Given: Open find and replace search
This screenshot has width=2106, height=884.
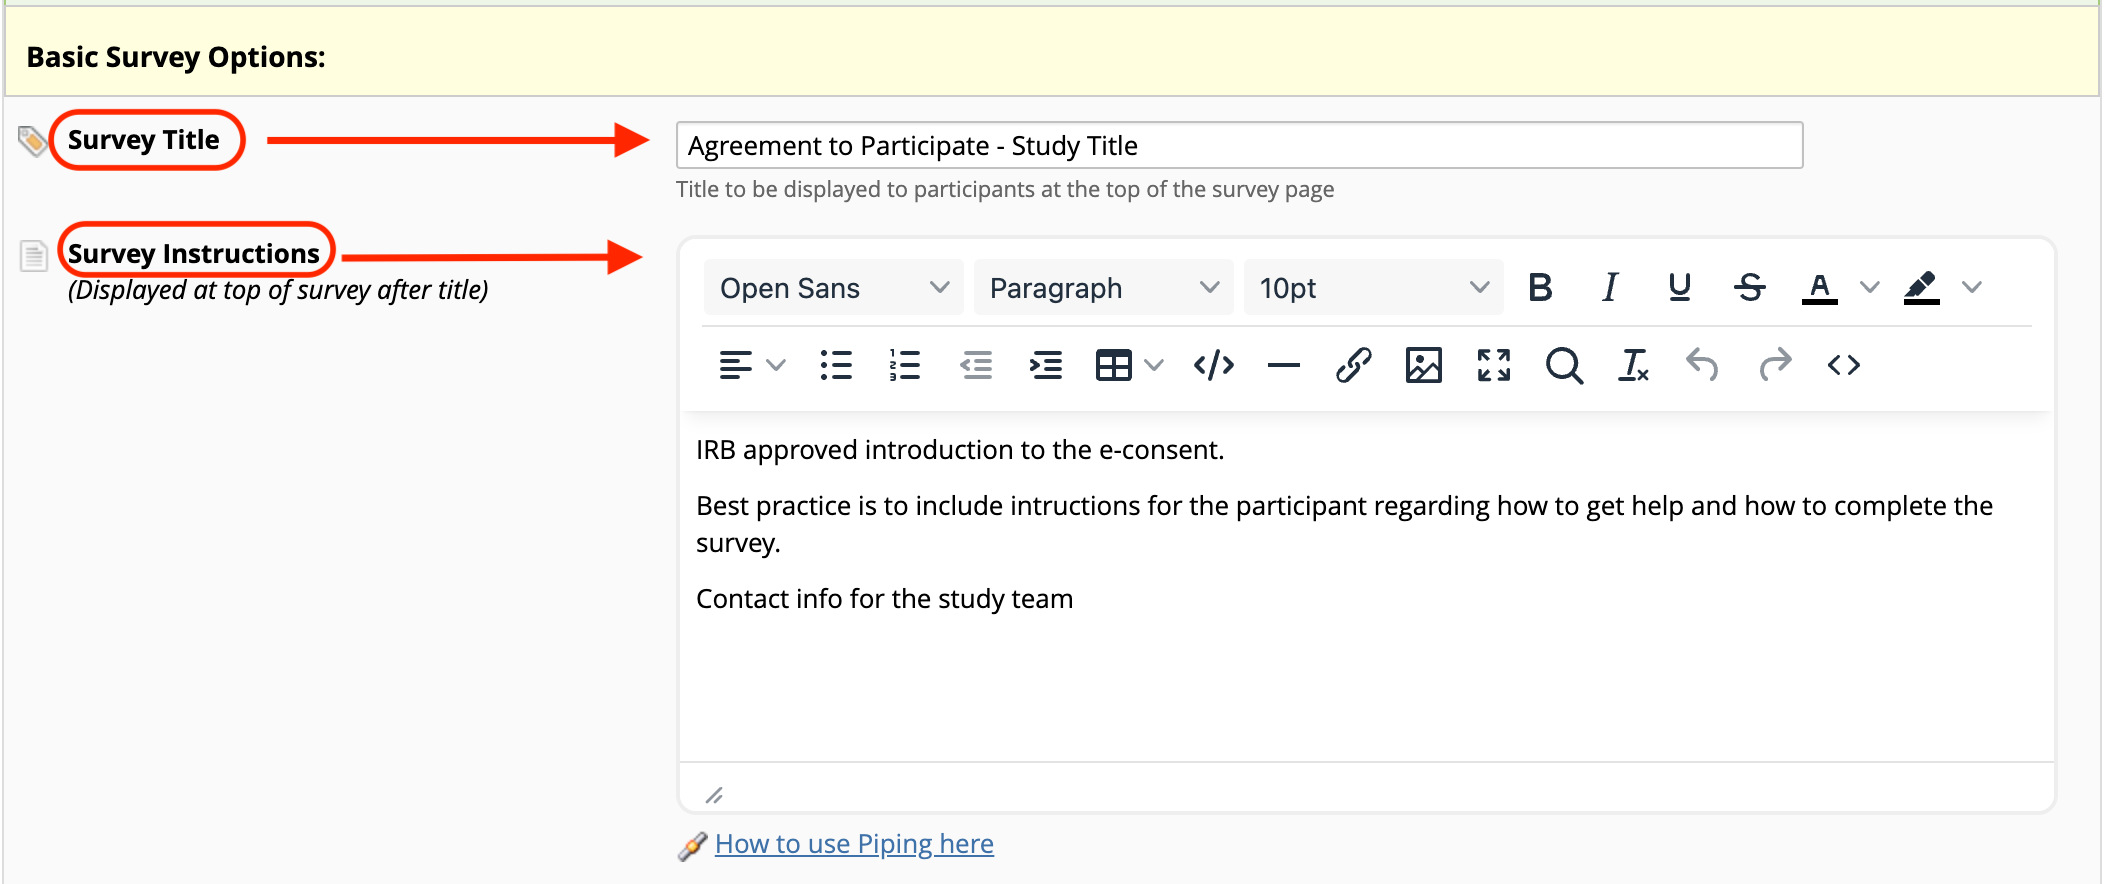Looking at the screenshot, I should [x=1564, y=365].
